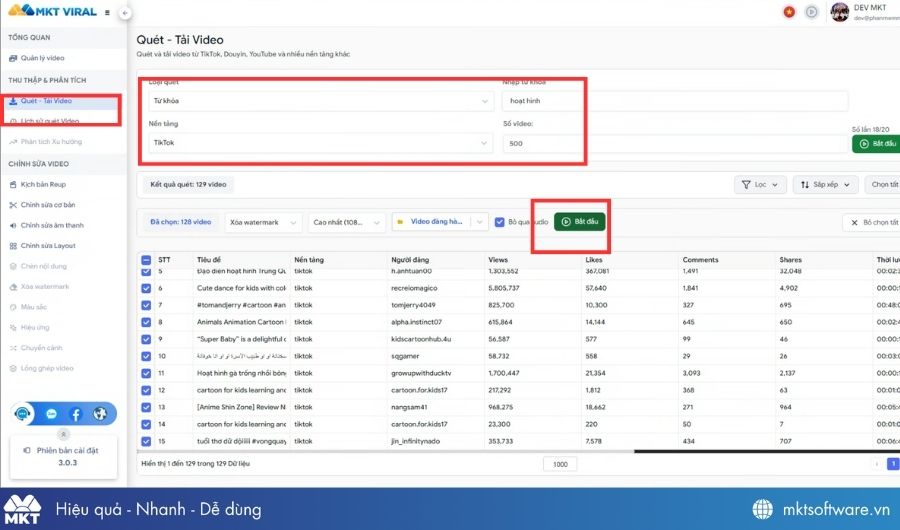Click the top Bắt đầu scan button

(876, 144)
